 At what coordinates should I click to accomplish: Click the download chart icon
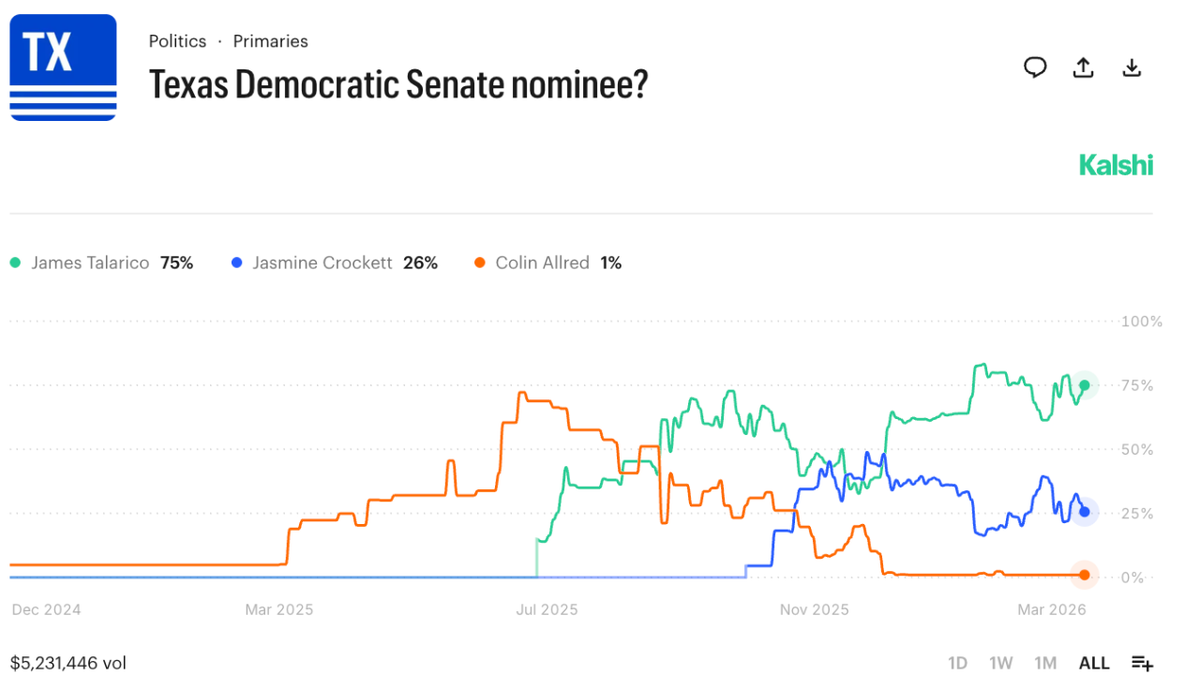1131,67
